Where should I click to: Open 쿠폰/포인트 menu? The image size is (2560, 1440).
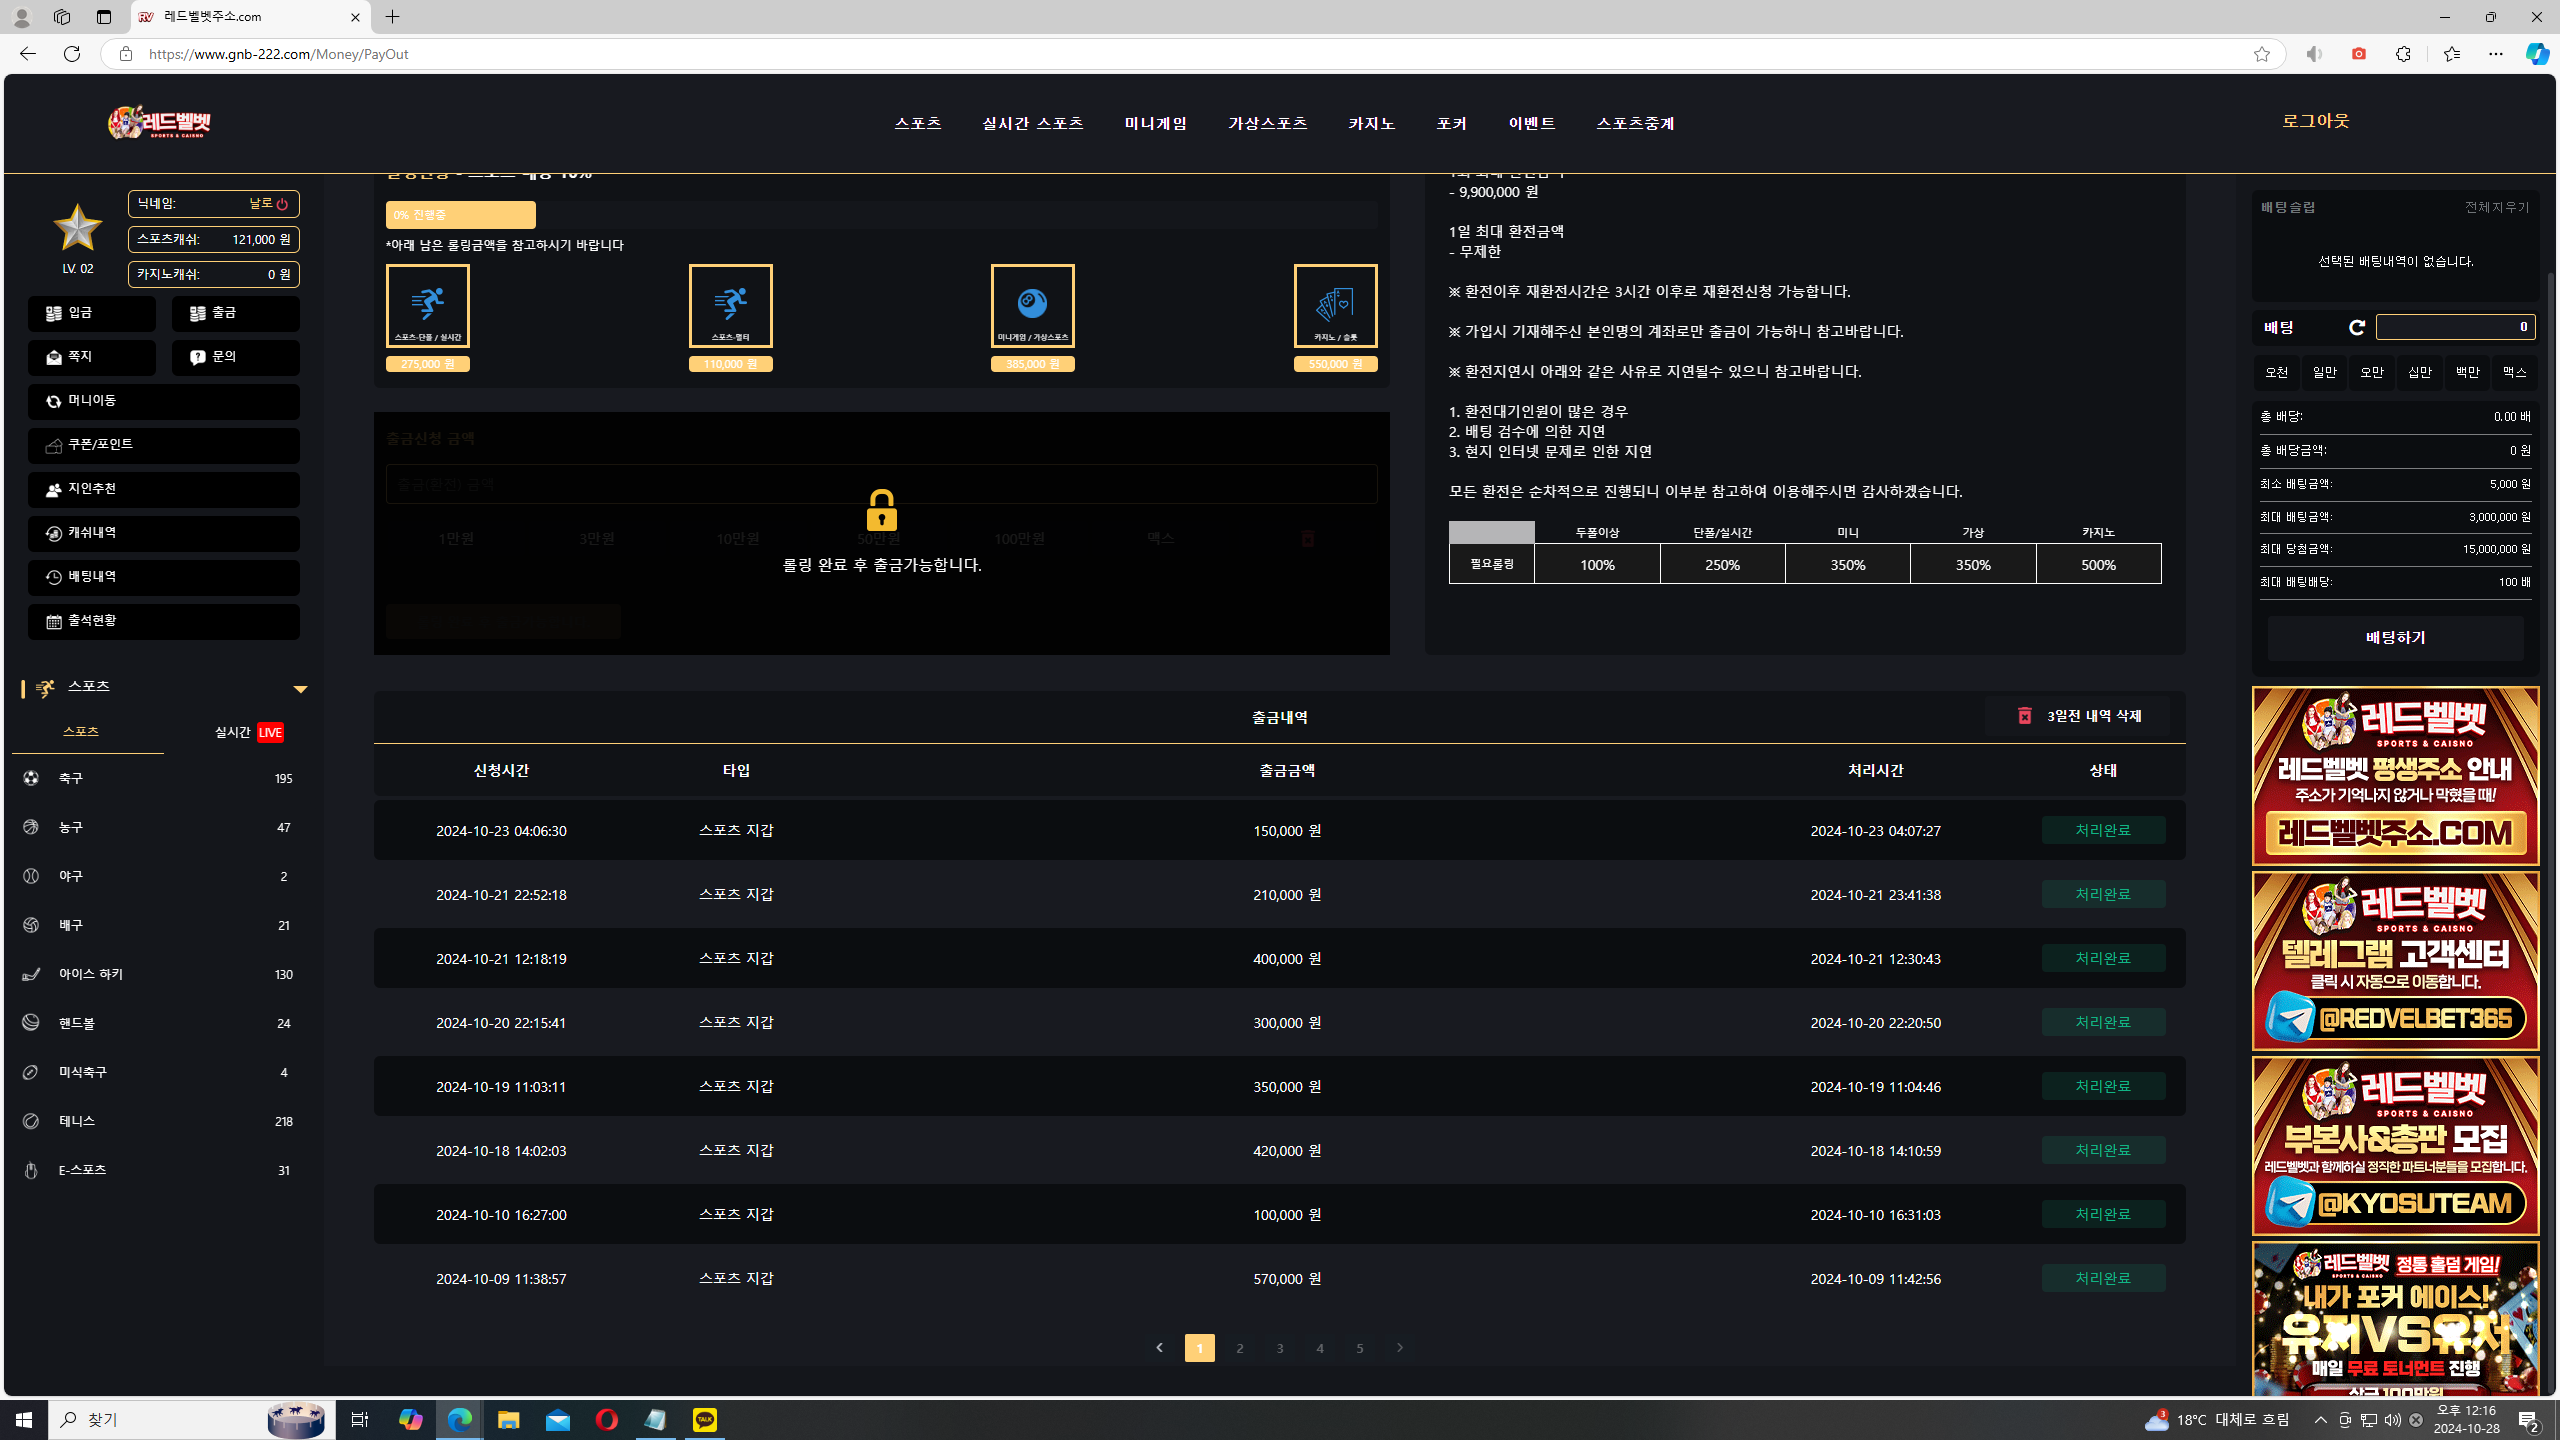point(164,445)
